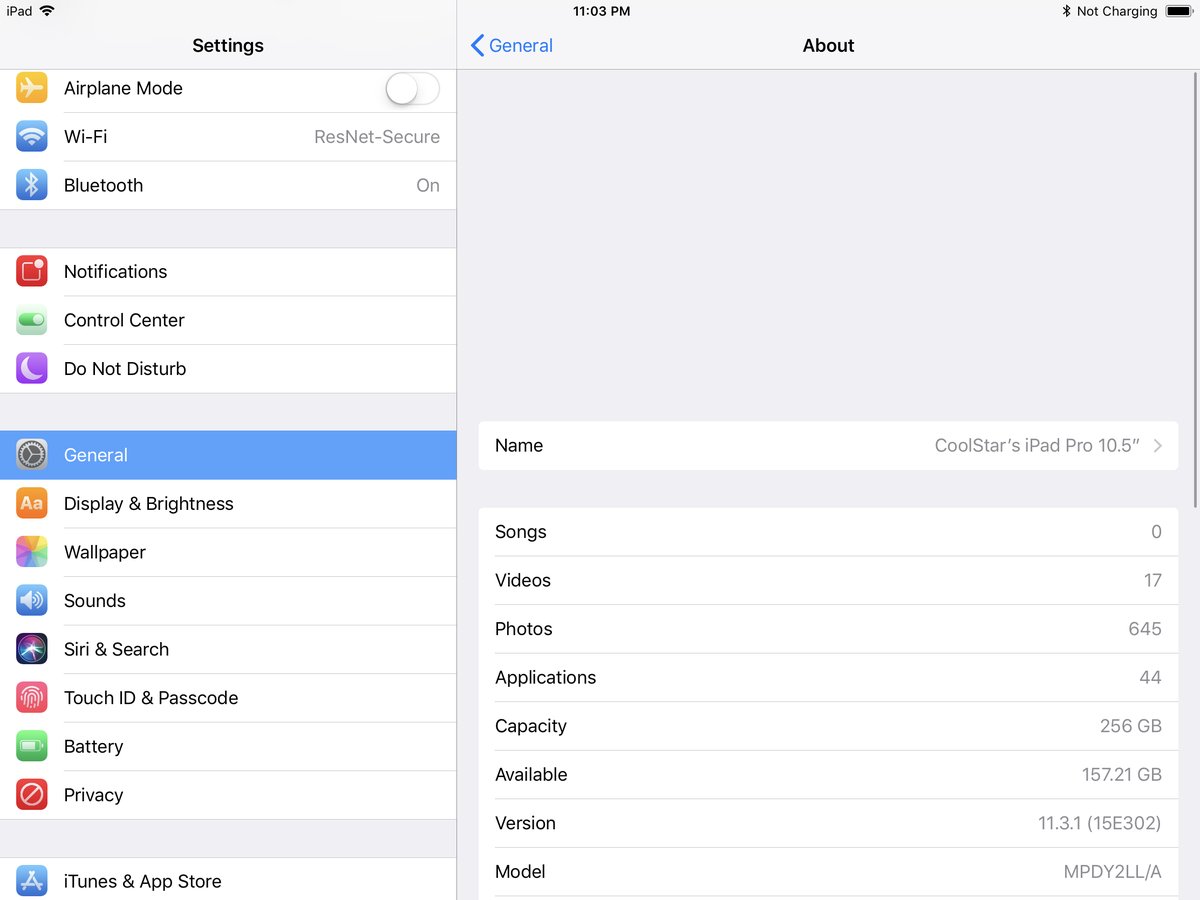The image size is (1200, 900).
Task: Go back to General
Action: [511, 45]
